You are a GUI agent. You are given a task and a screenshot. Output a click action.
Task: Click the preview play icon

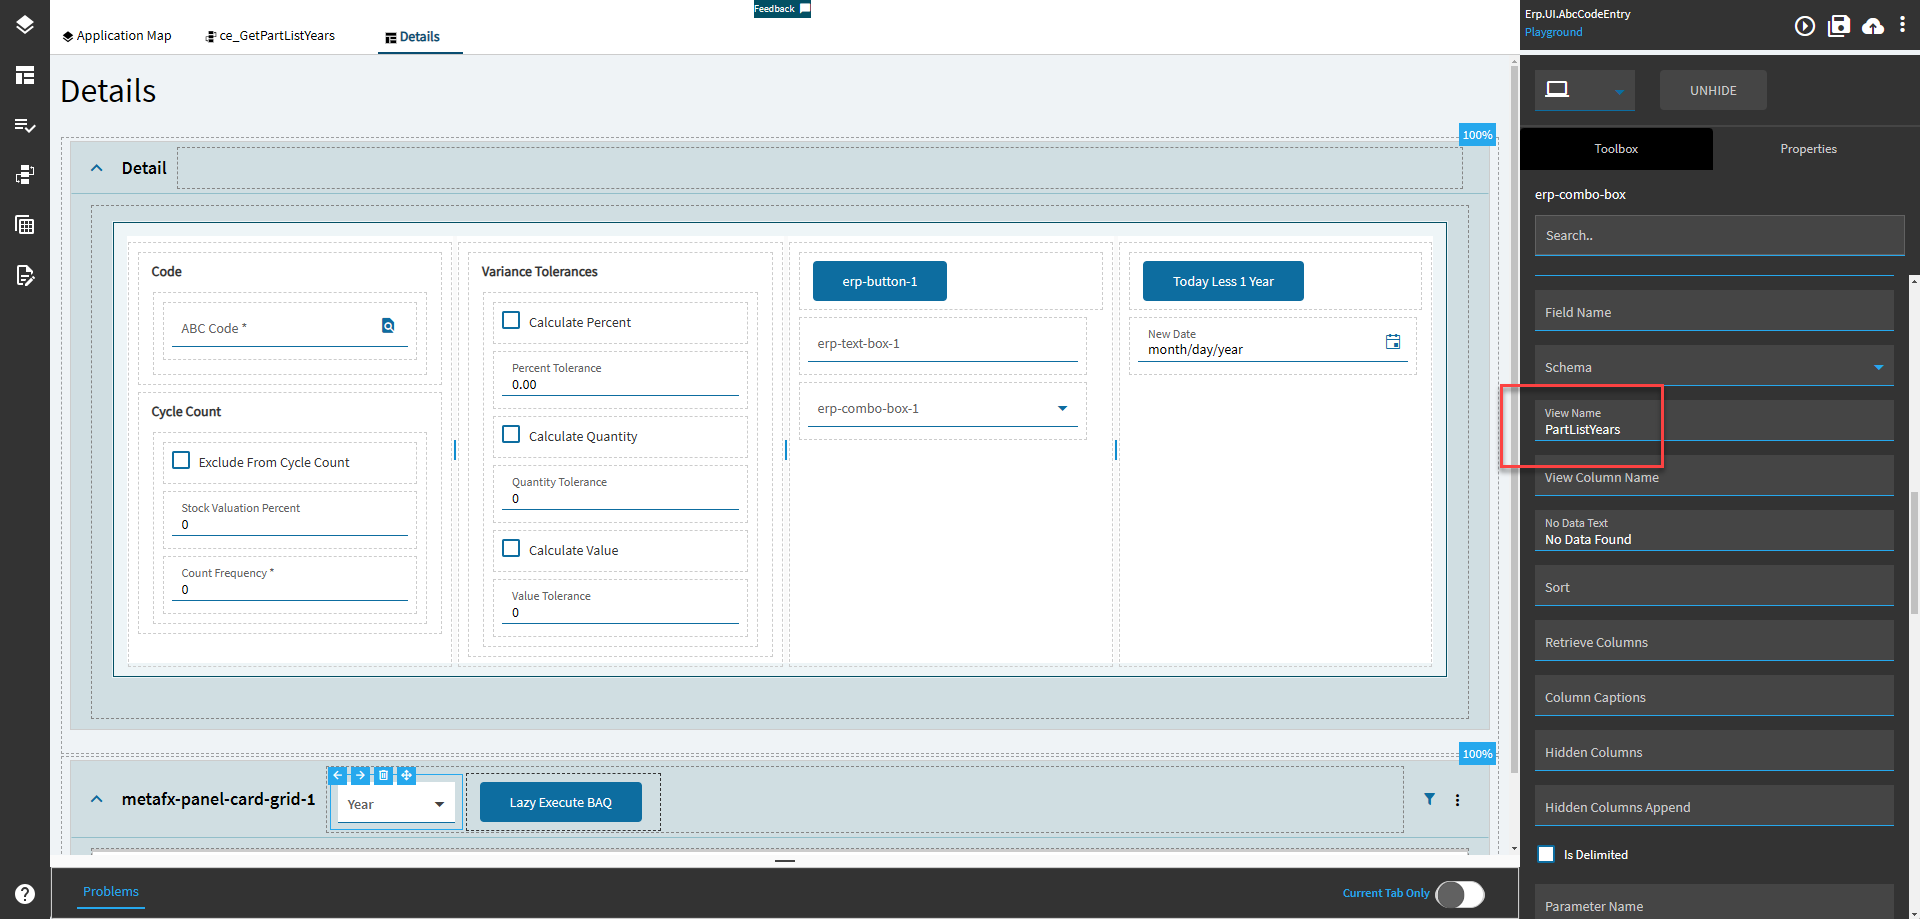pos(1804,26)
